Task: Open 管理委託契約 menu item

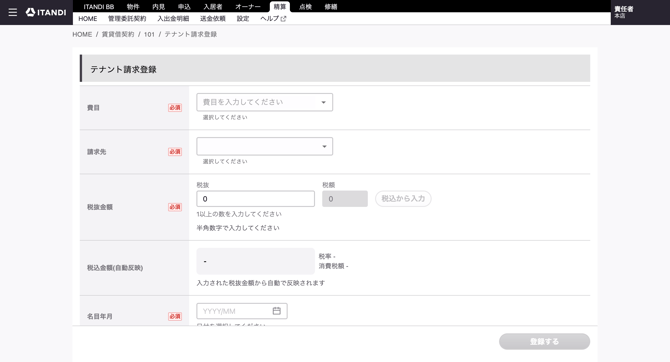Action: [x=127, y=19]
